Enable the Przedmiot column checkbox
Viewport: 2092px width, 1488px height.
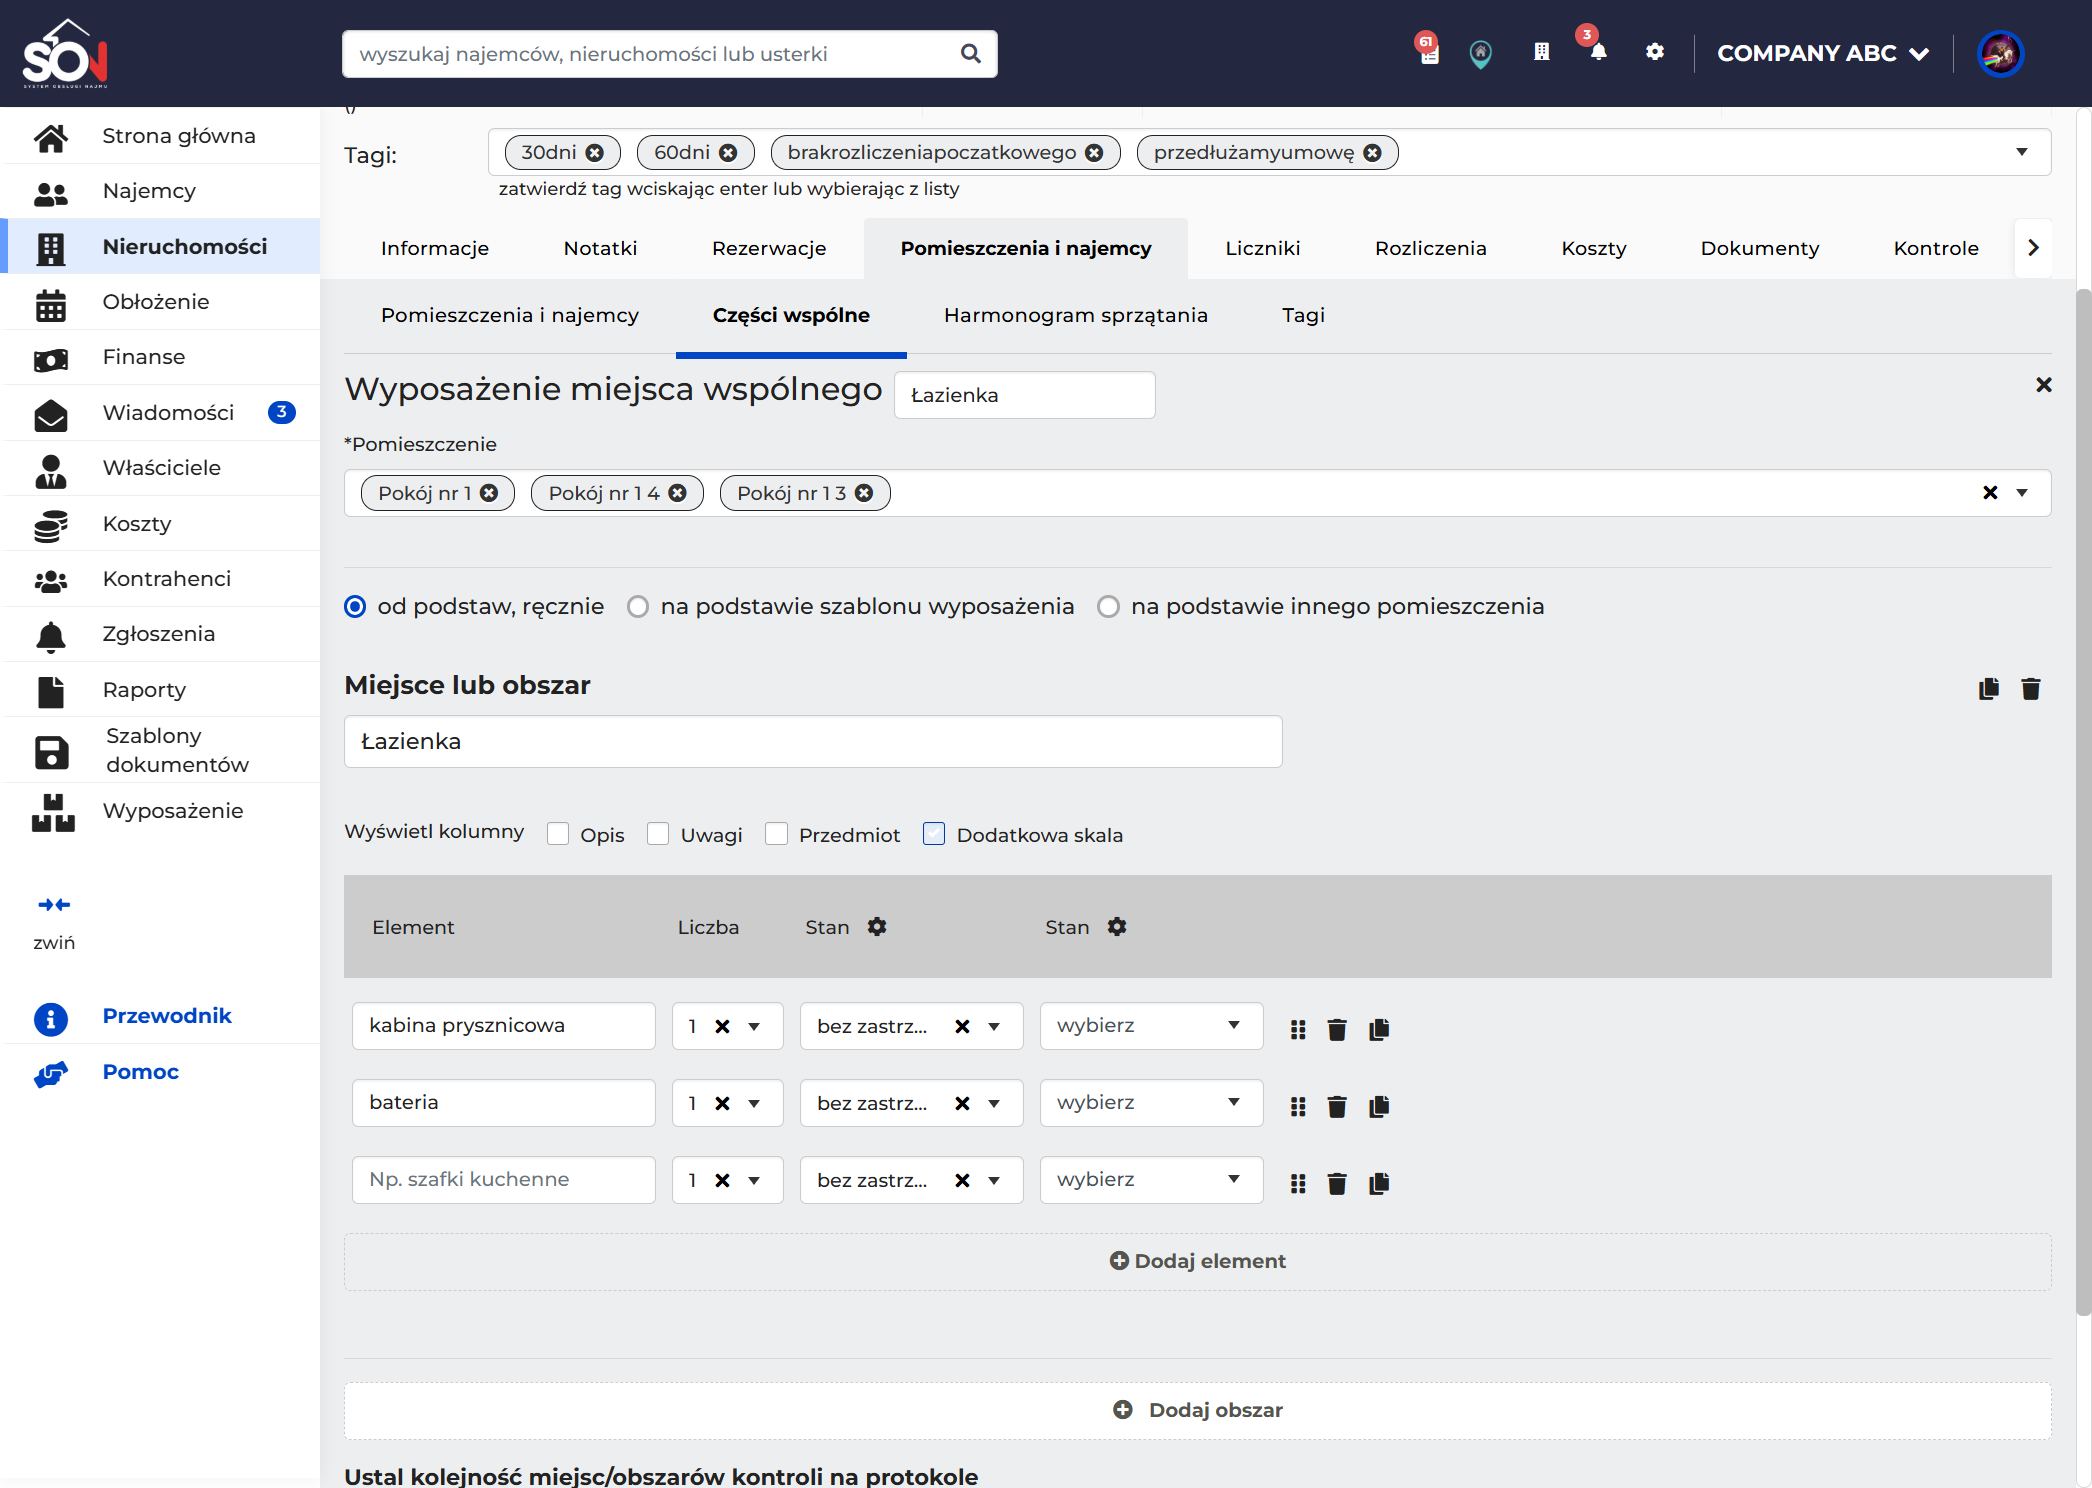pyautogui.click(x=776, y=834)
